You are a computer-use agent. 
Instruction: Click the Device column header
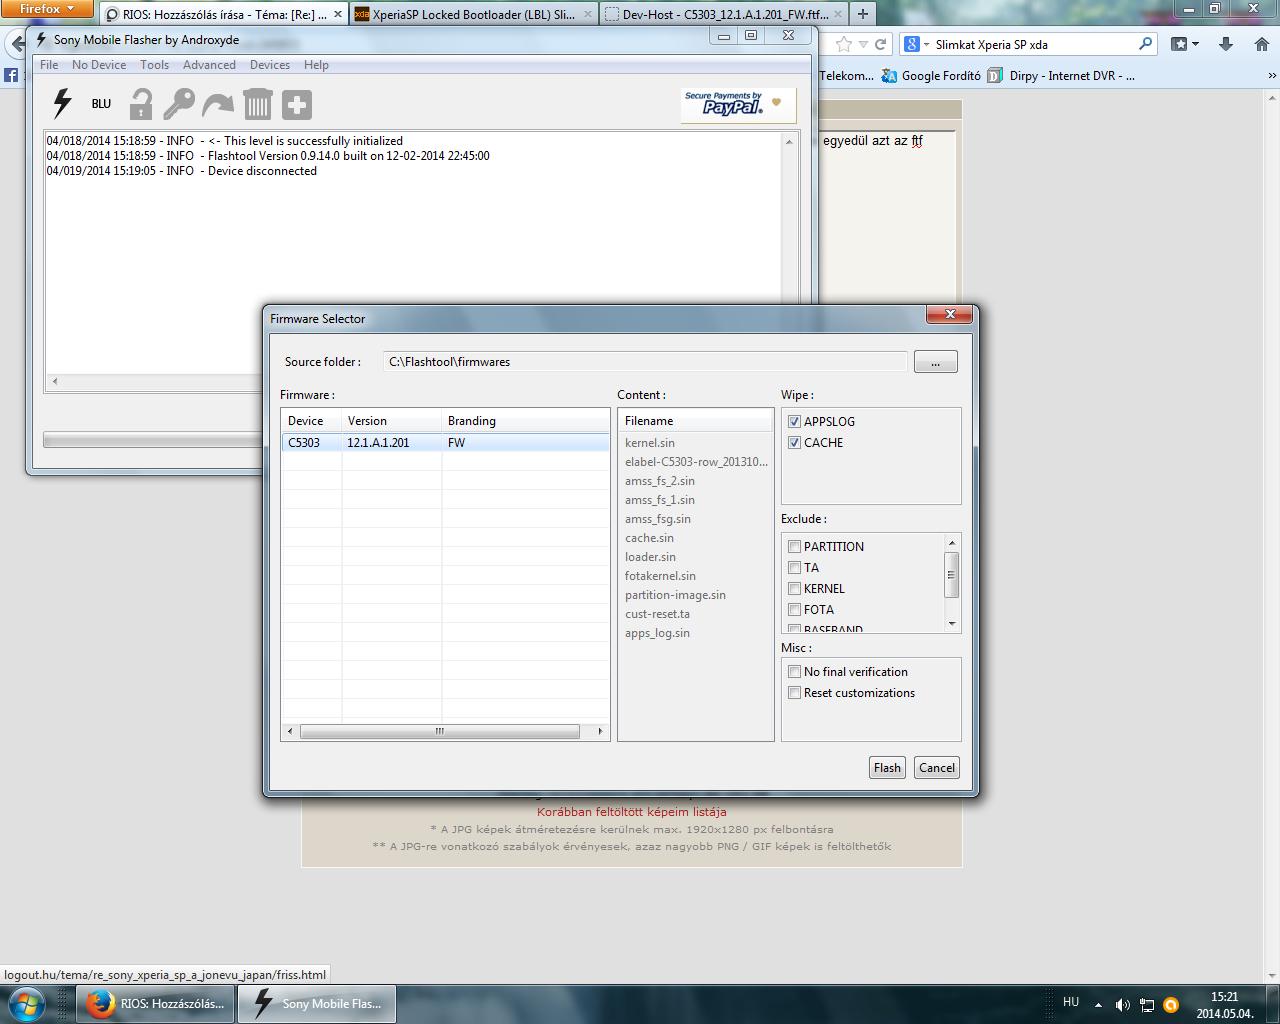pyautogui.click(x=311, y=420)
